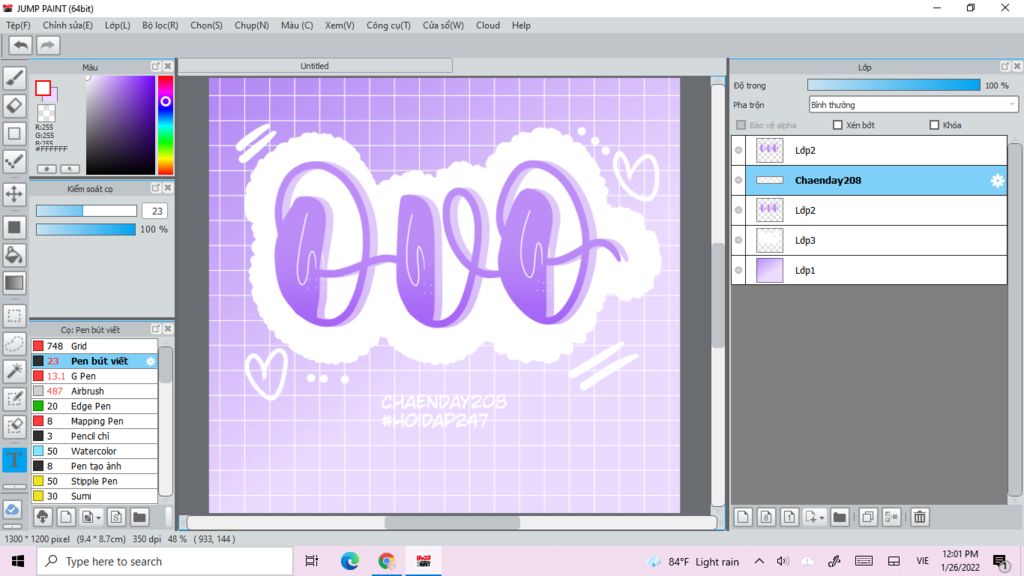The height and width of the screenshot is (576, 1024).
Task: Open the Cloud menu
Action: pyautogui.click(x=488, y=25)
